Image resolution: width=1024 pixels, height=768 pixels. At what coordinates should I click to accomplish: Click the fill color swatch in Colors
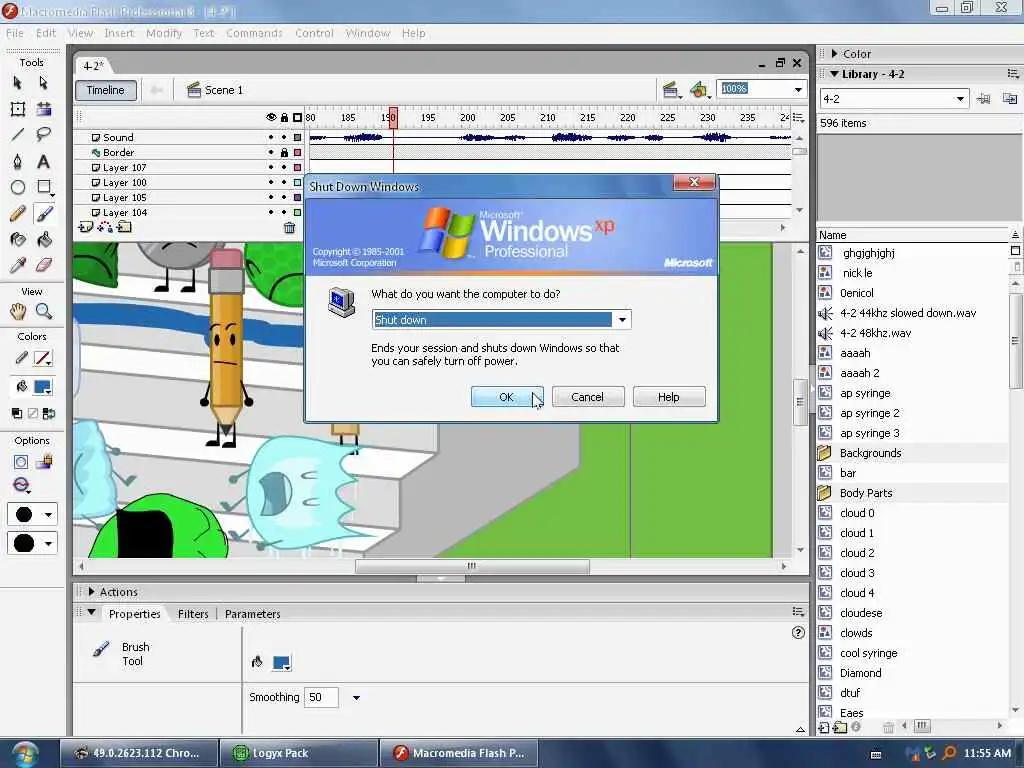click(42, 387)
